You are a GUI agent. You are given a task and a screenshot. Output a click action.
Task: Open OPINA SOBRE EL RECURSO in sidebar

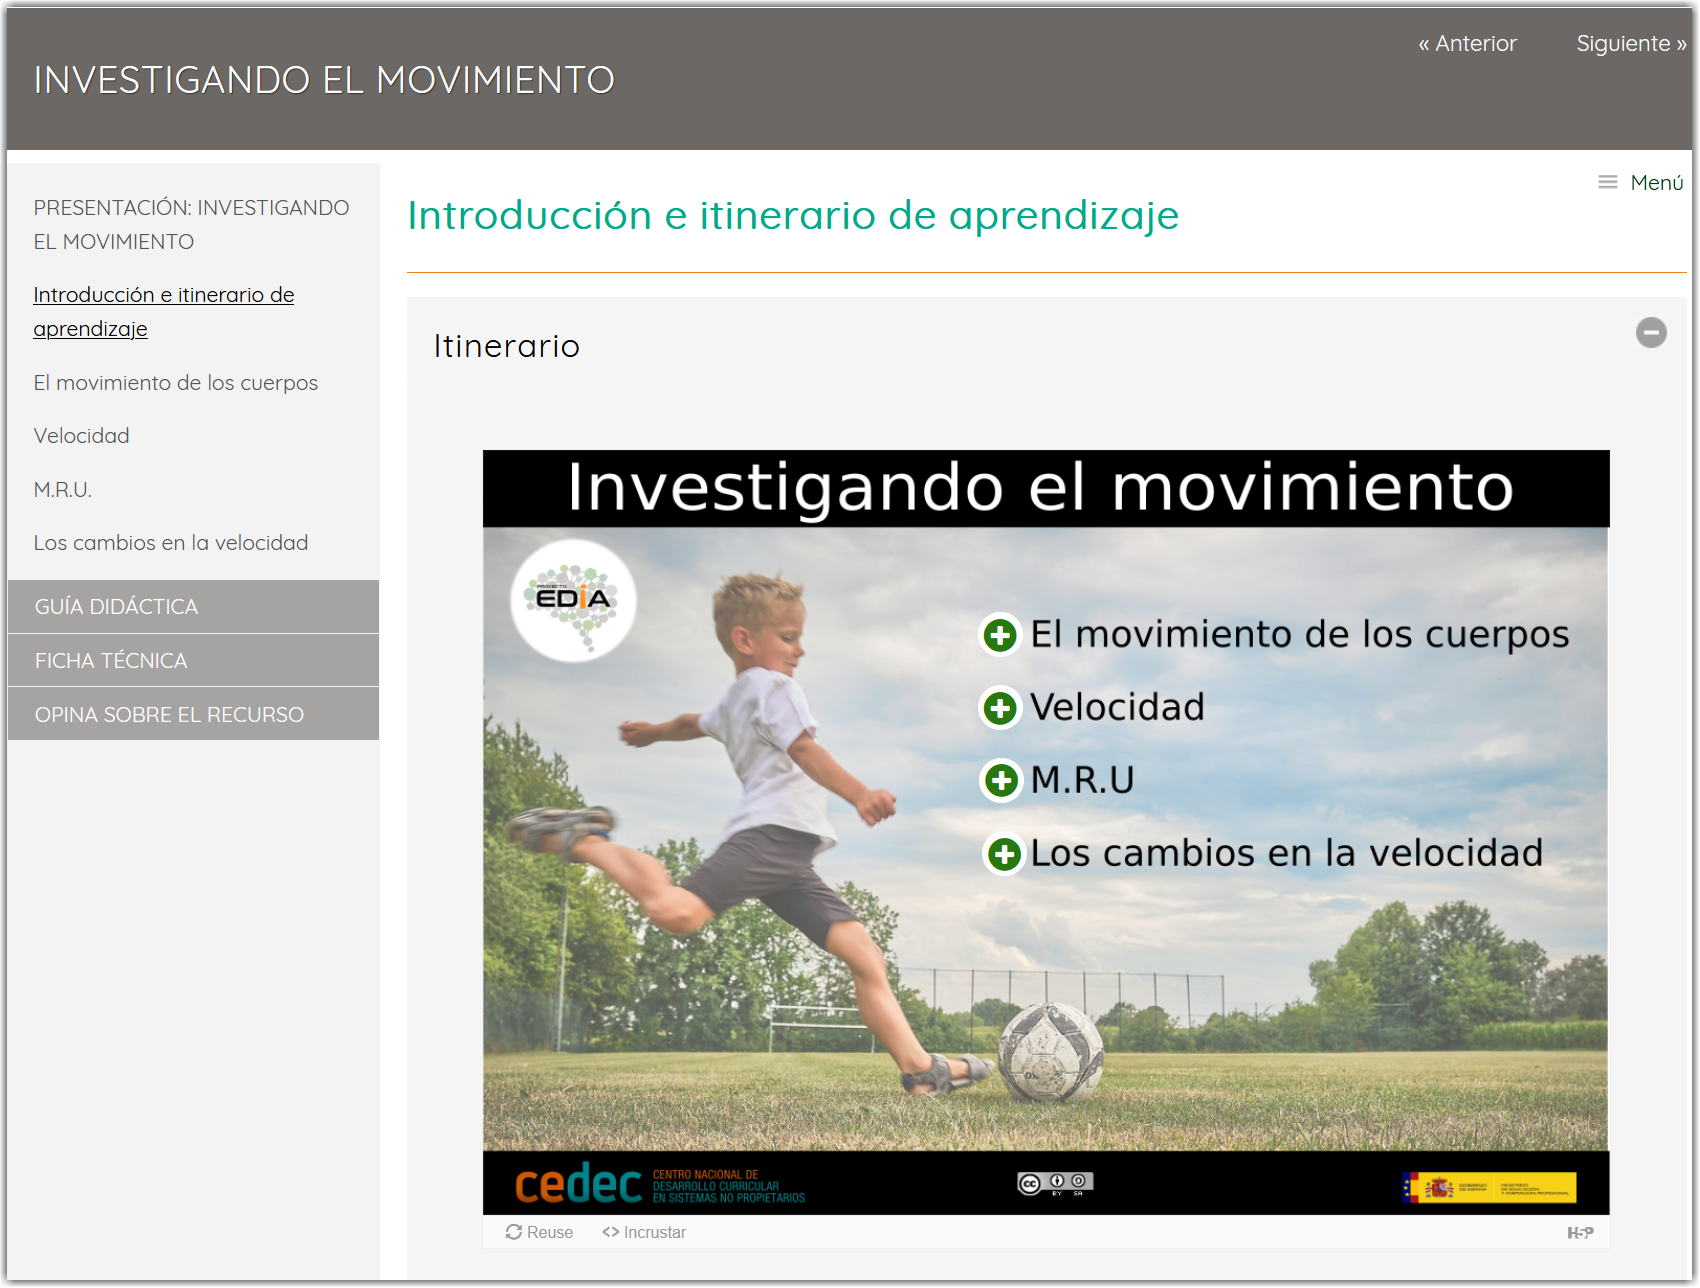(x=193, y=715)
